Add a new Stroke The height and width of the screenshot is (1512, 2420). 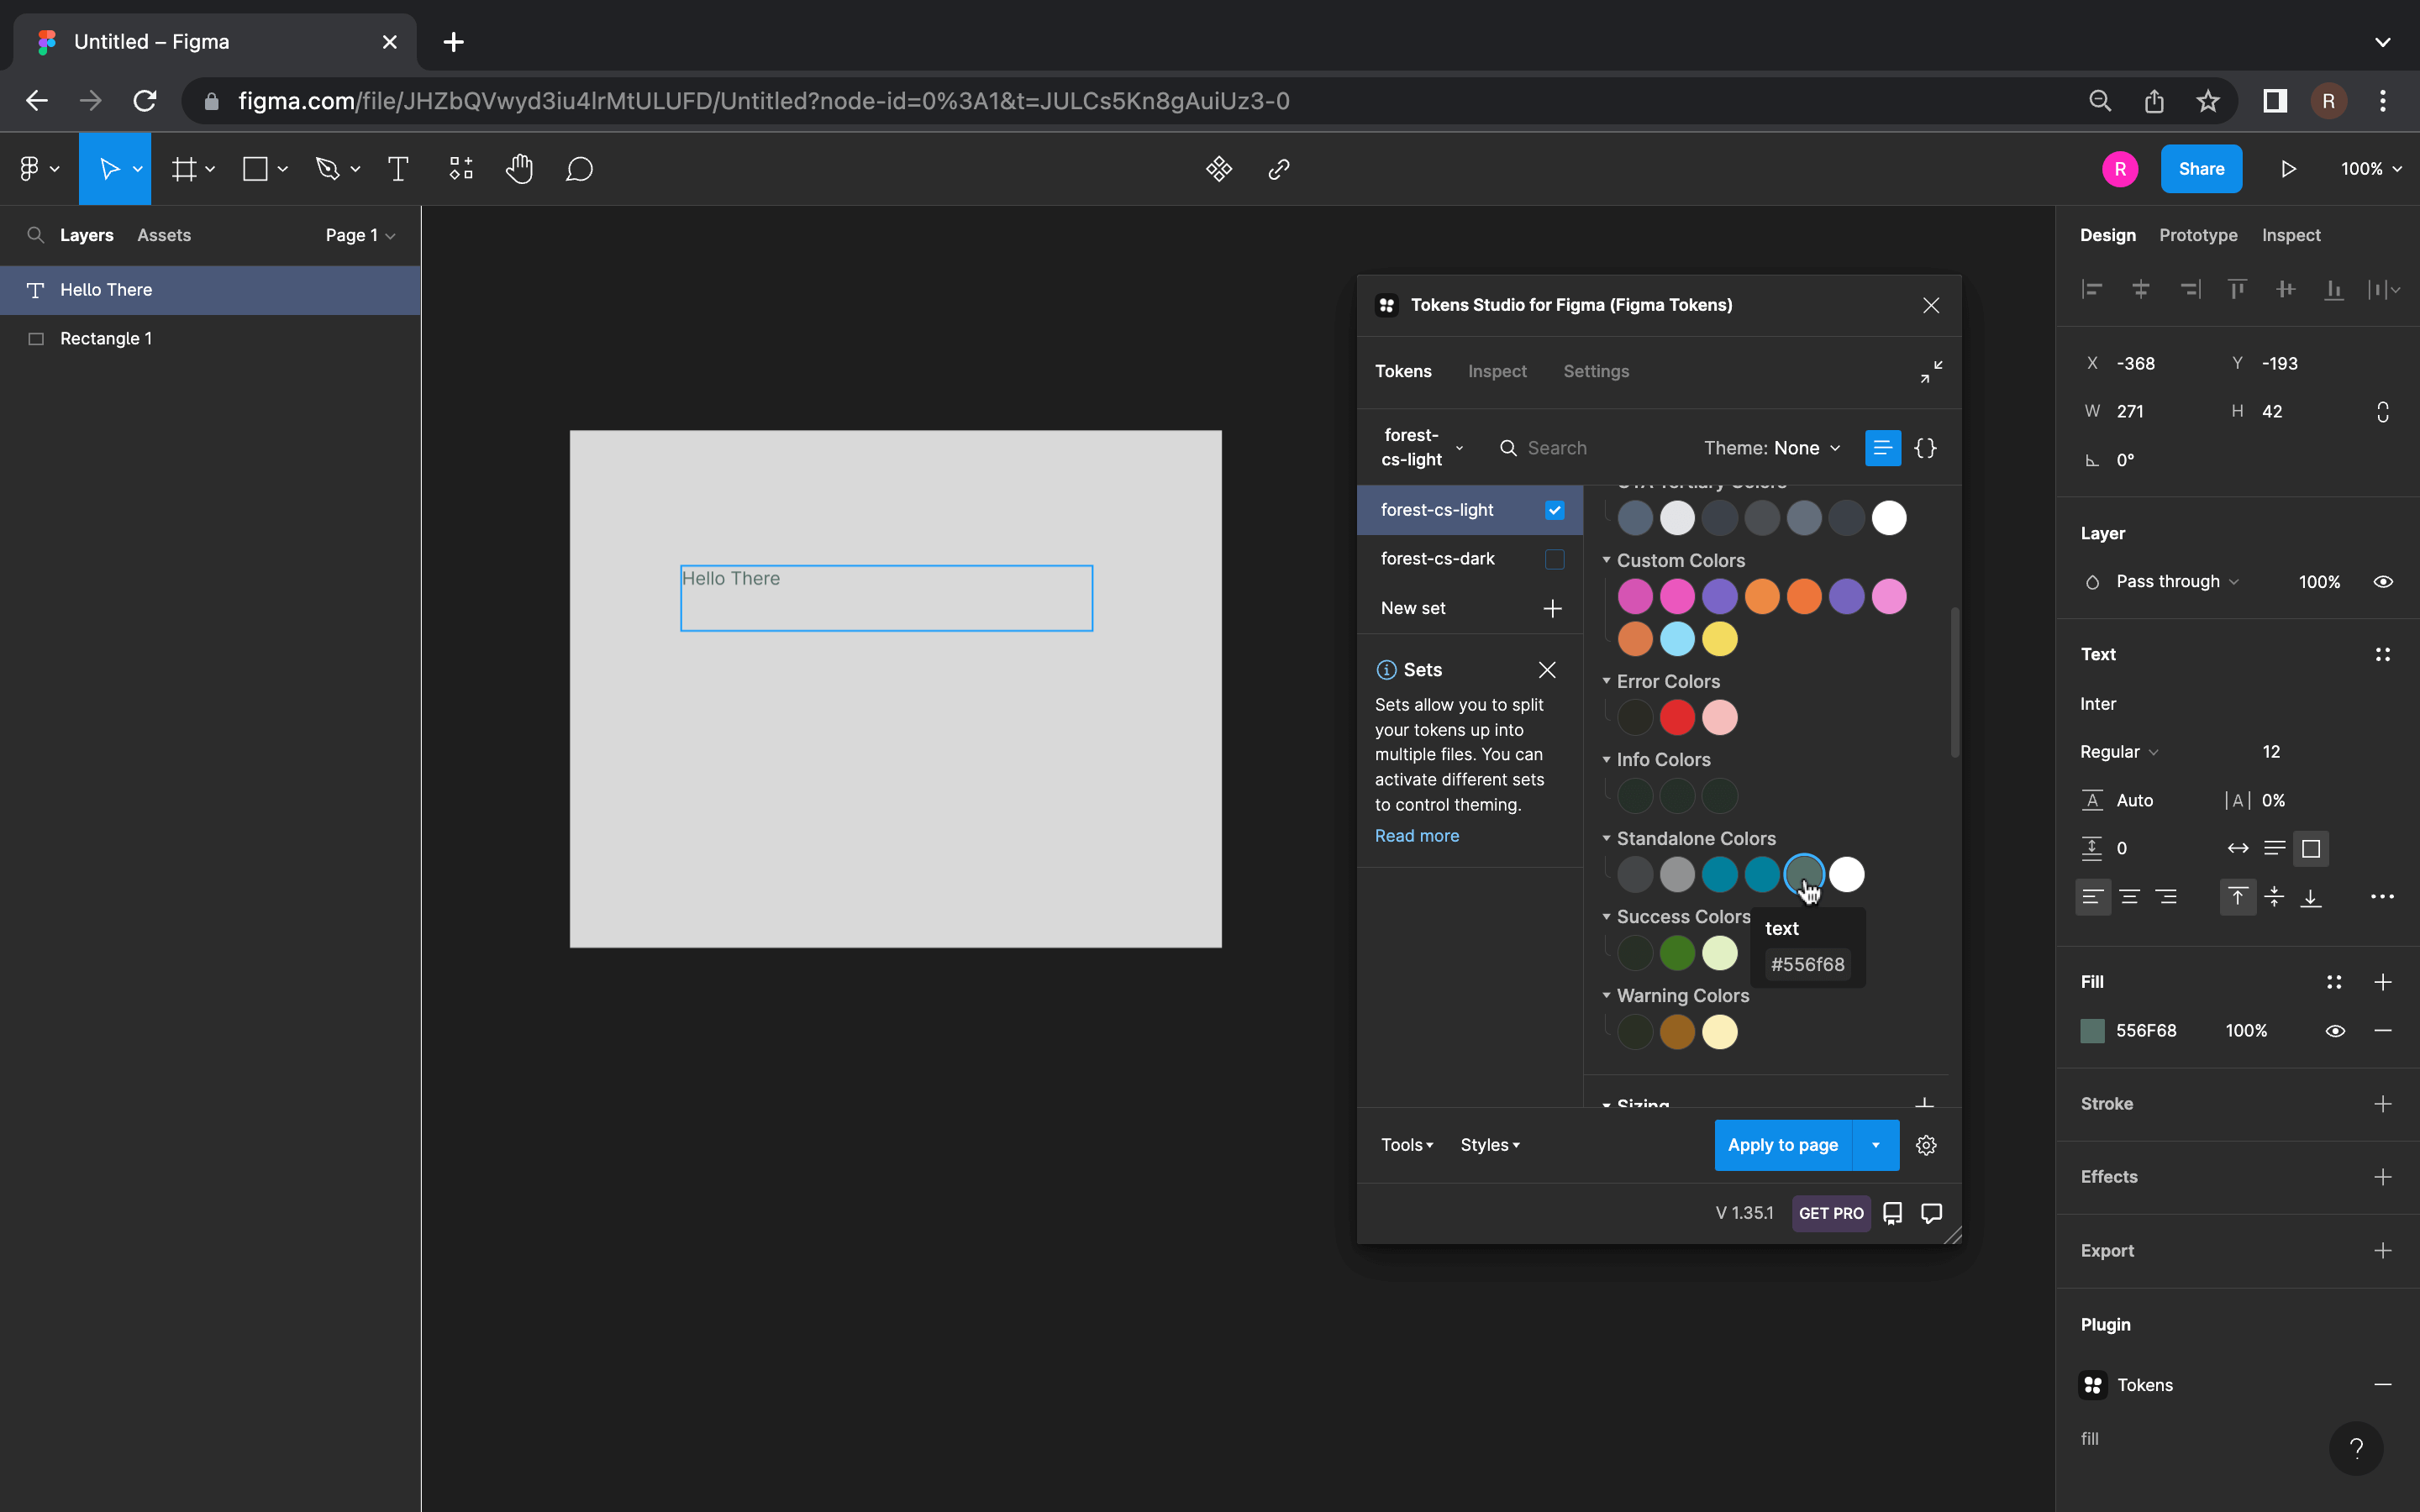[2383, 1104]
